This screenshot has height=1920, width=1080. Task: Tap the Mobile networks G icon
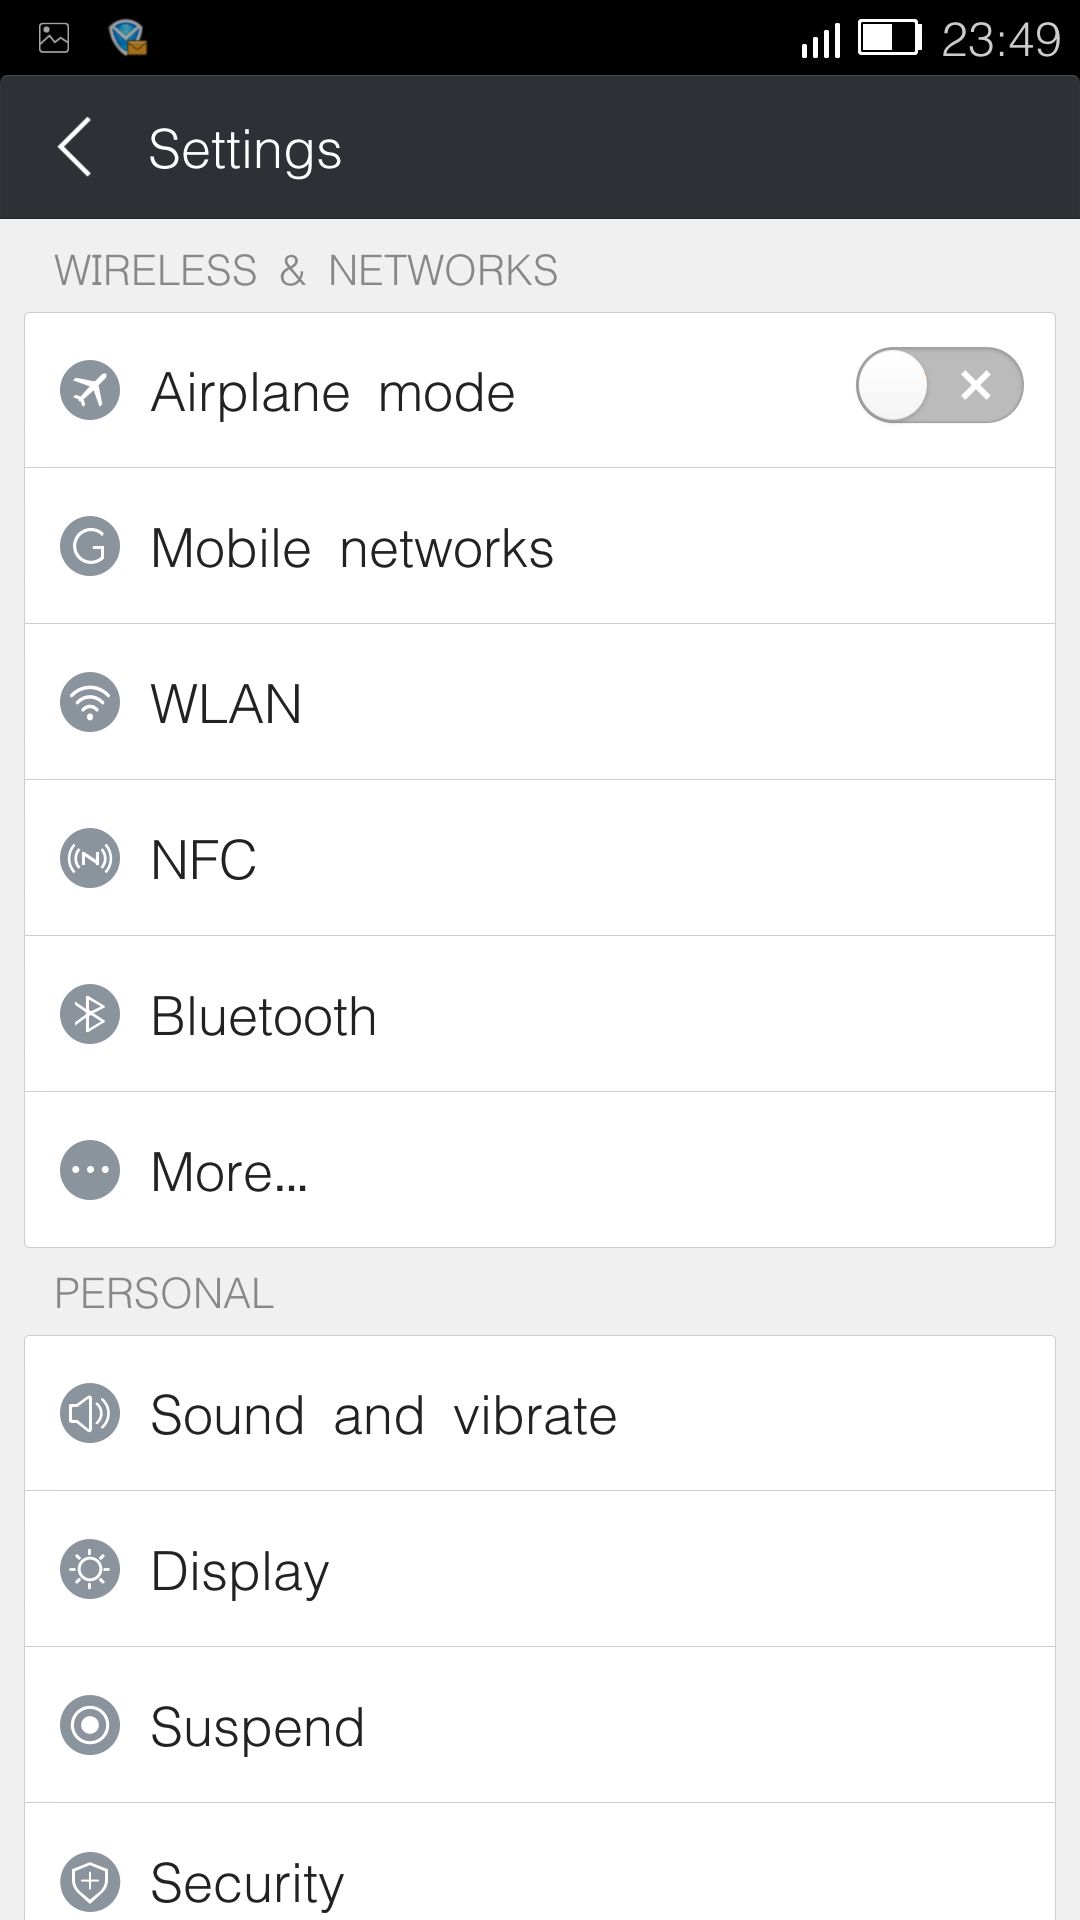click(90, 546)
